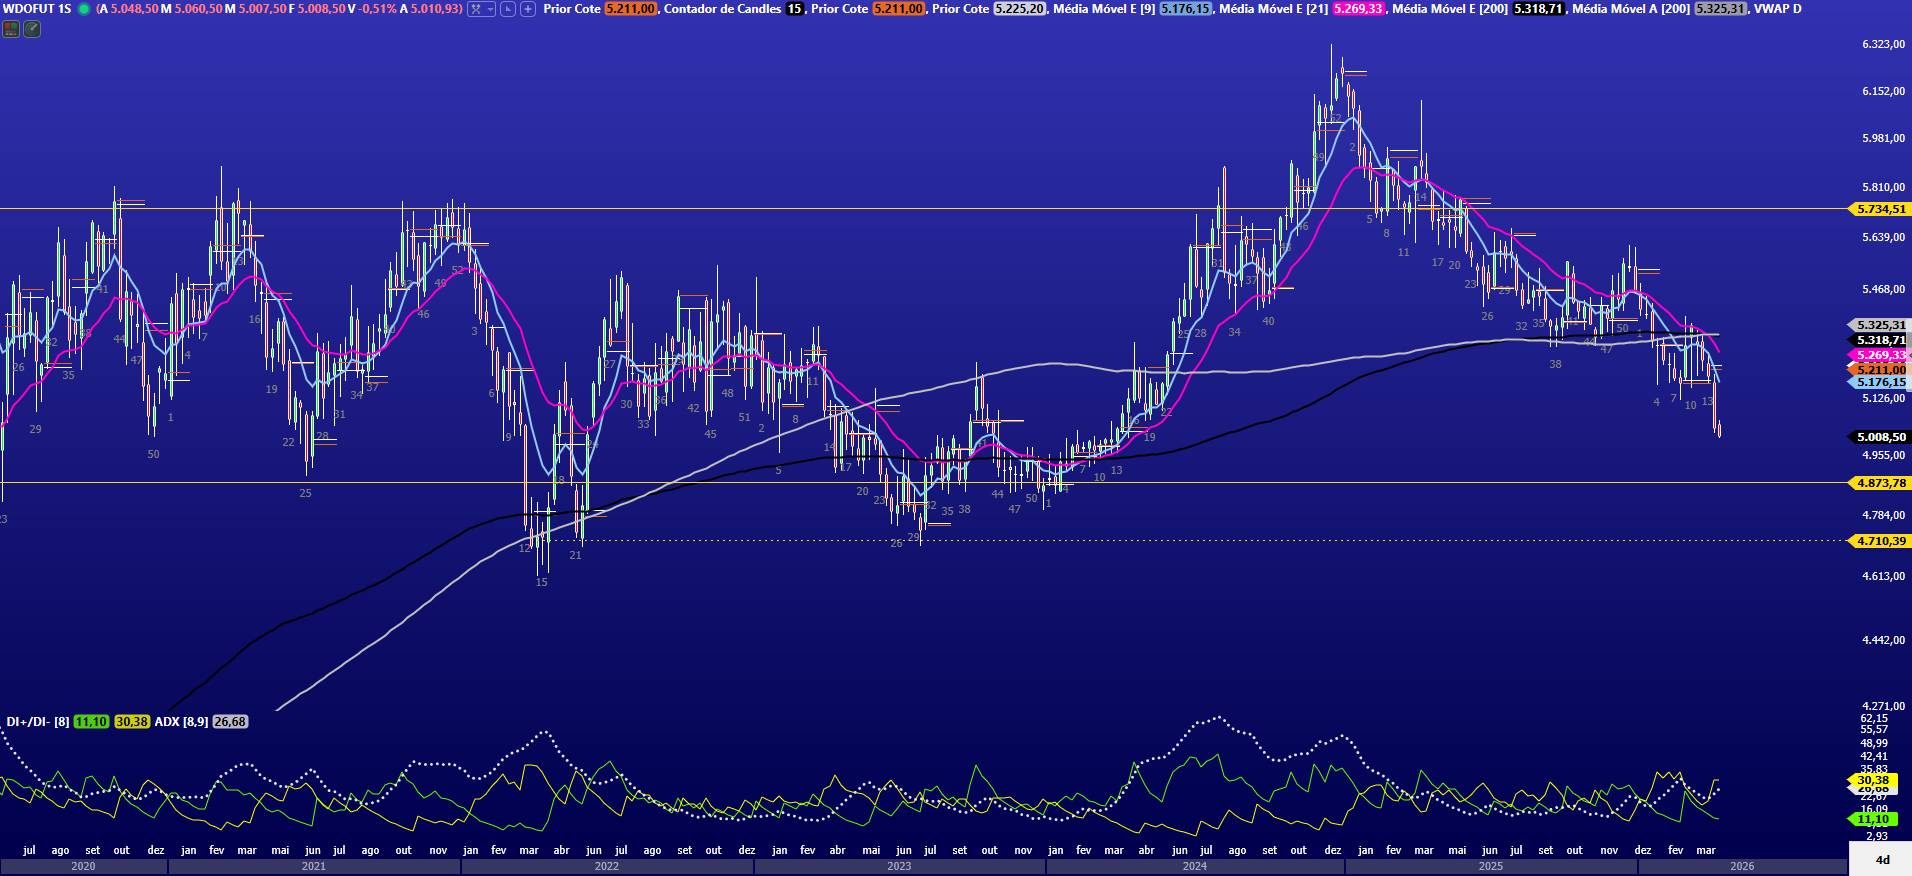The height and width of the screenshot is (876, 1912).
Task: Click the green DI+ value 11,10 in legend
Action: pyautogui.click(x=91, y=722)
